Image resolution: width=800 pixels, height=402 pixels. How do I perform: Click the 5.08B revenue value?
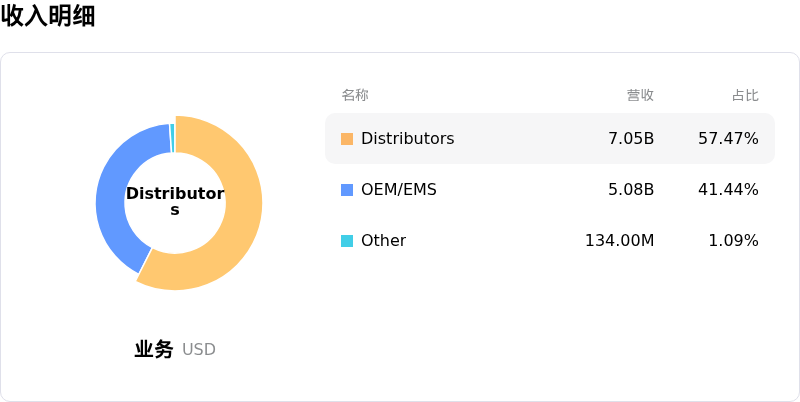(631, 190)
